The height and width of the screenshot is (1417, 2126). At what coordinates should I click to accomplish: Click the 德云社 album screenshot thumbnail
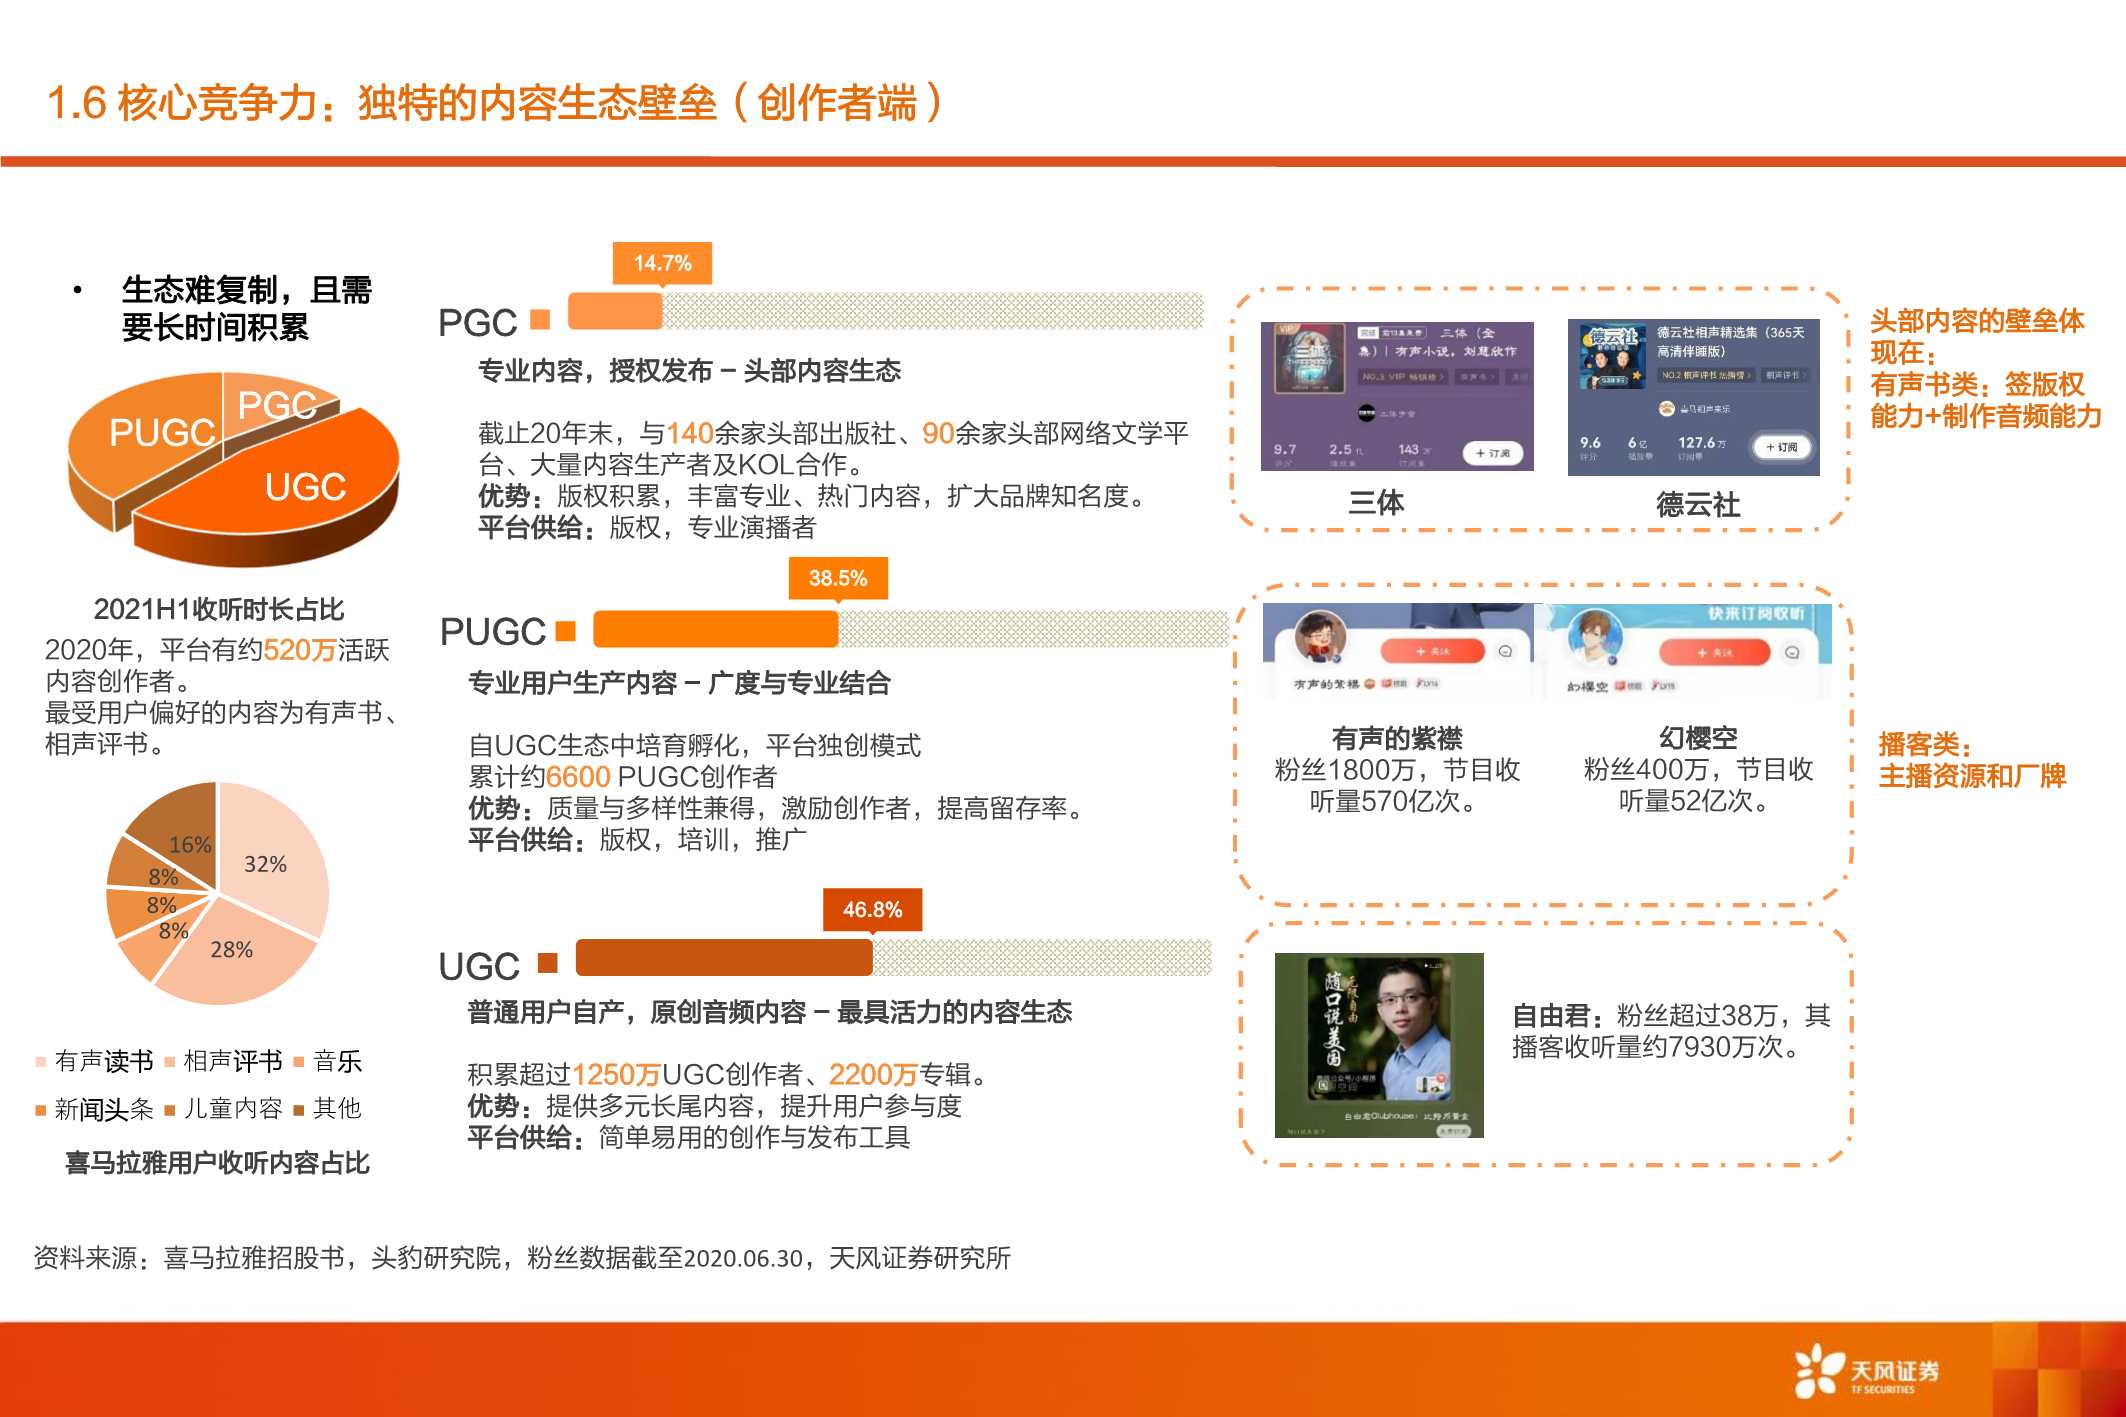coord(1694,397)
